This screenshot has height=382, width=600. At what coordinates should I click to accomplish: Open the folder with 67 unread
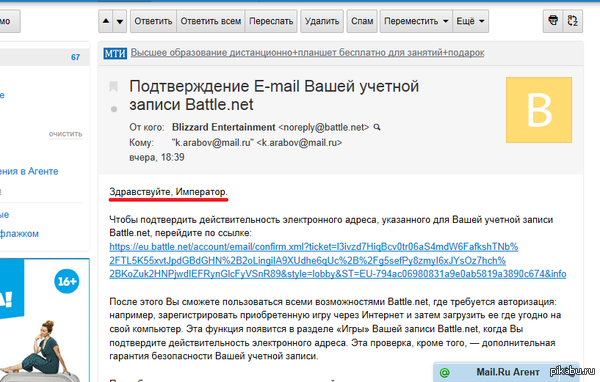click(x=45, y=57)
